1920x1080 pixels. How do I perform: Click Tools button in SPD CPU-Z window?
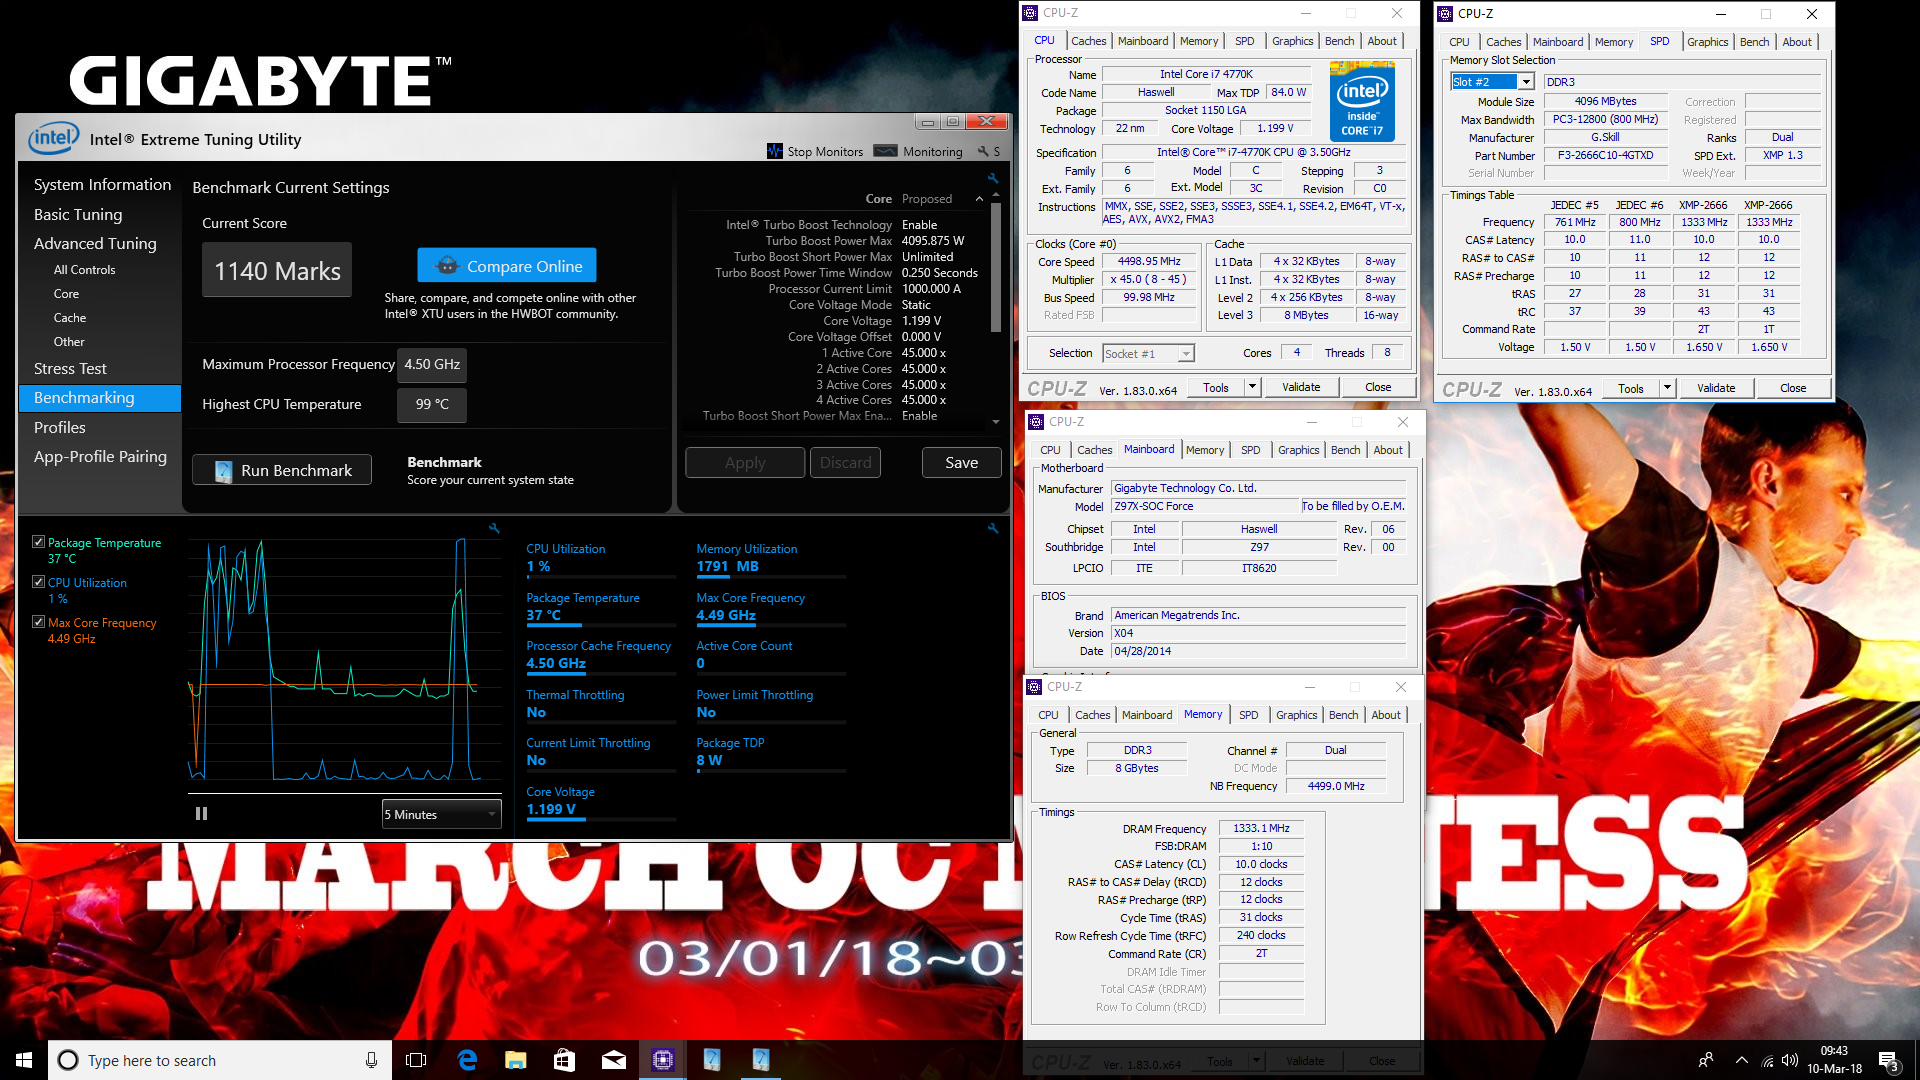(1631, 388)
